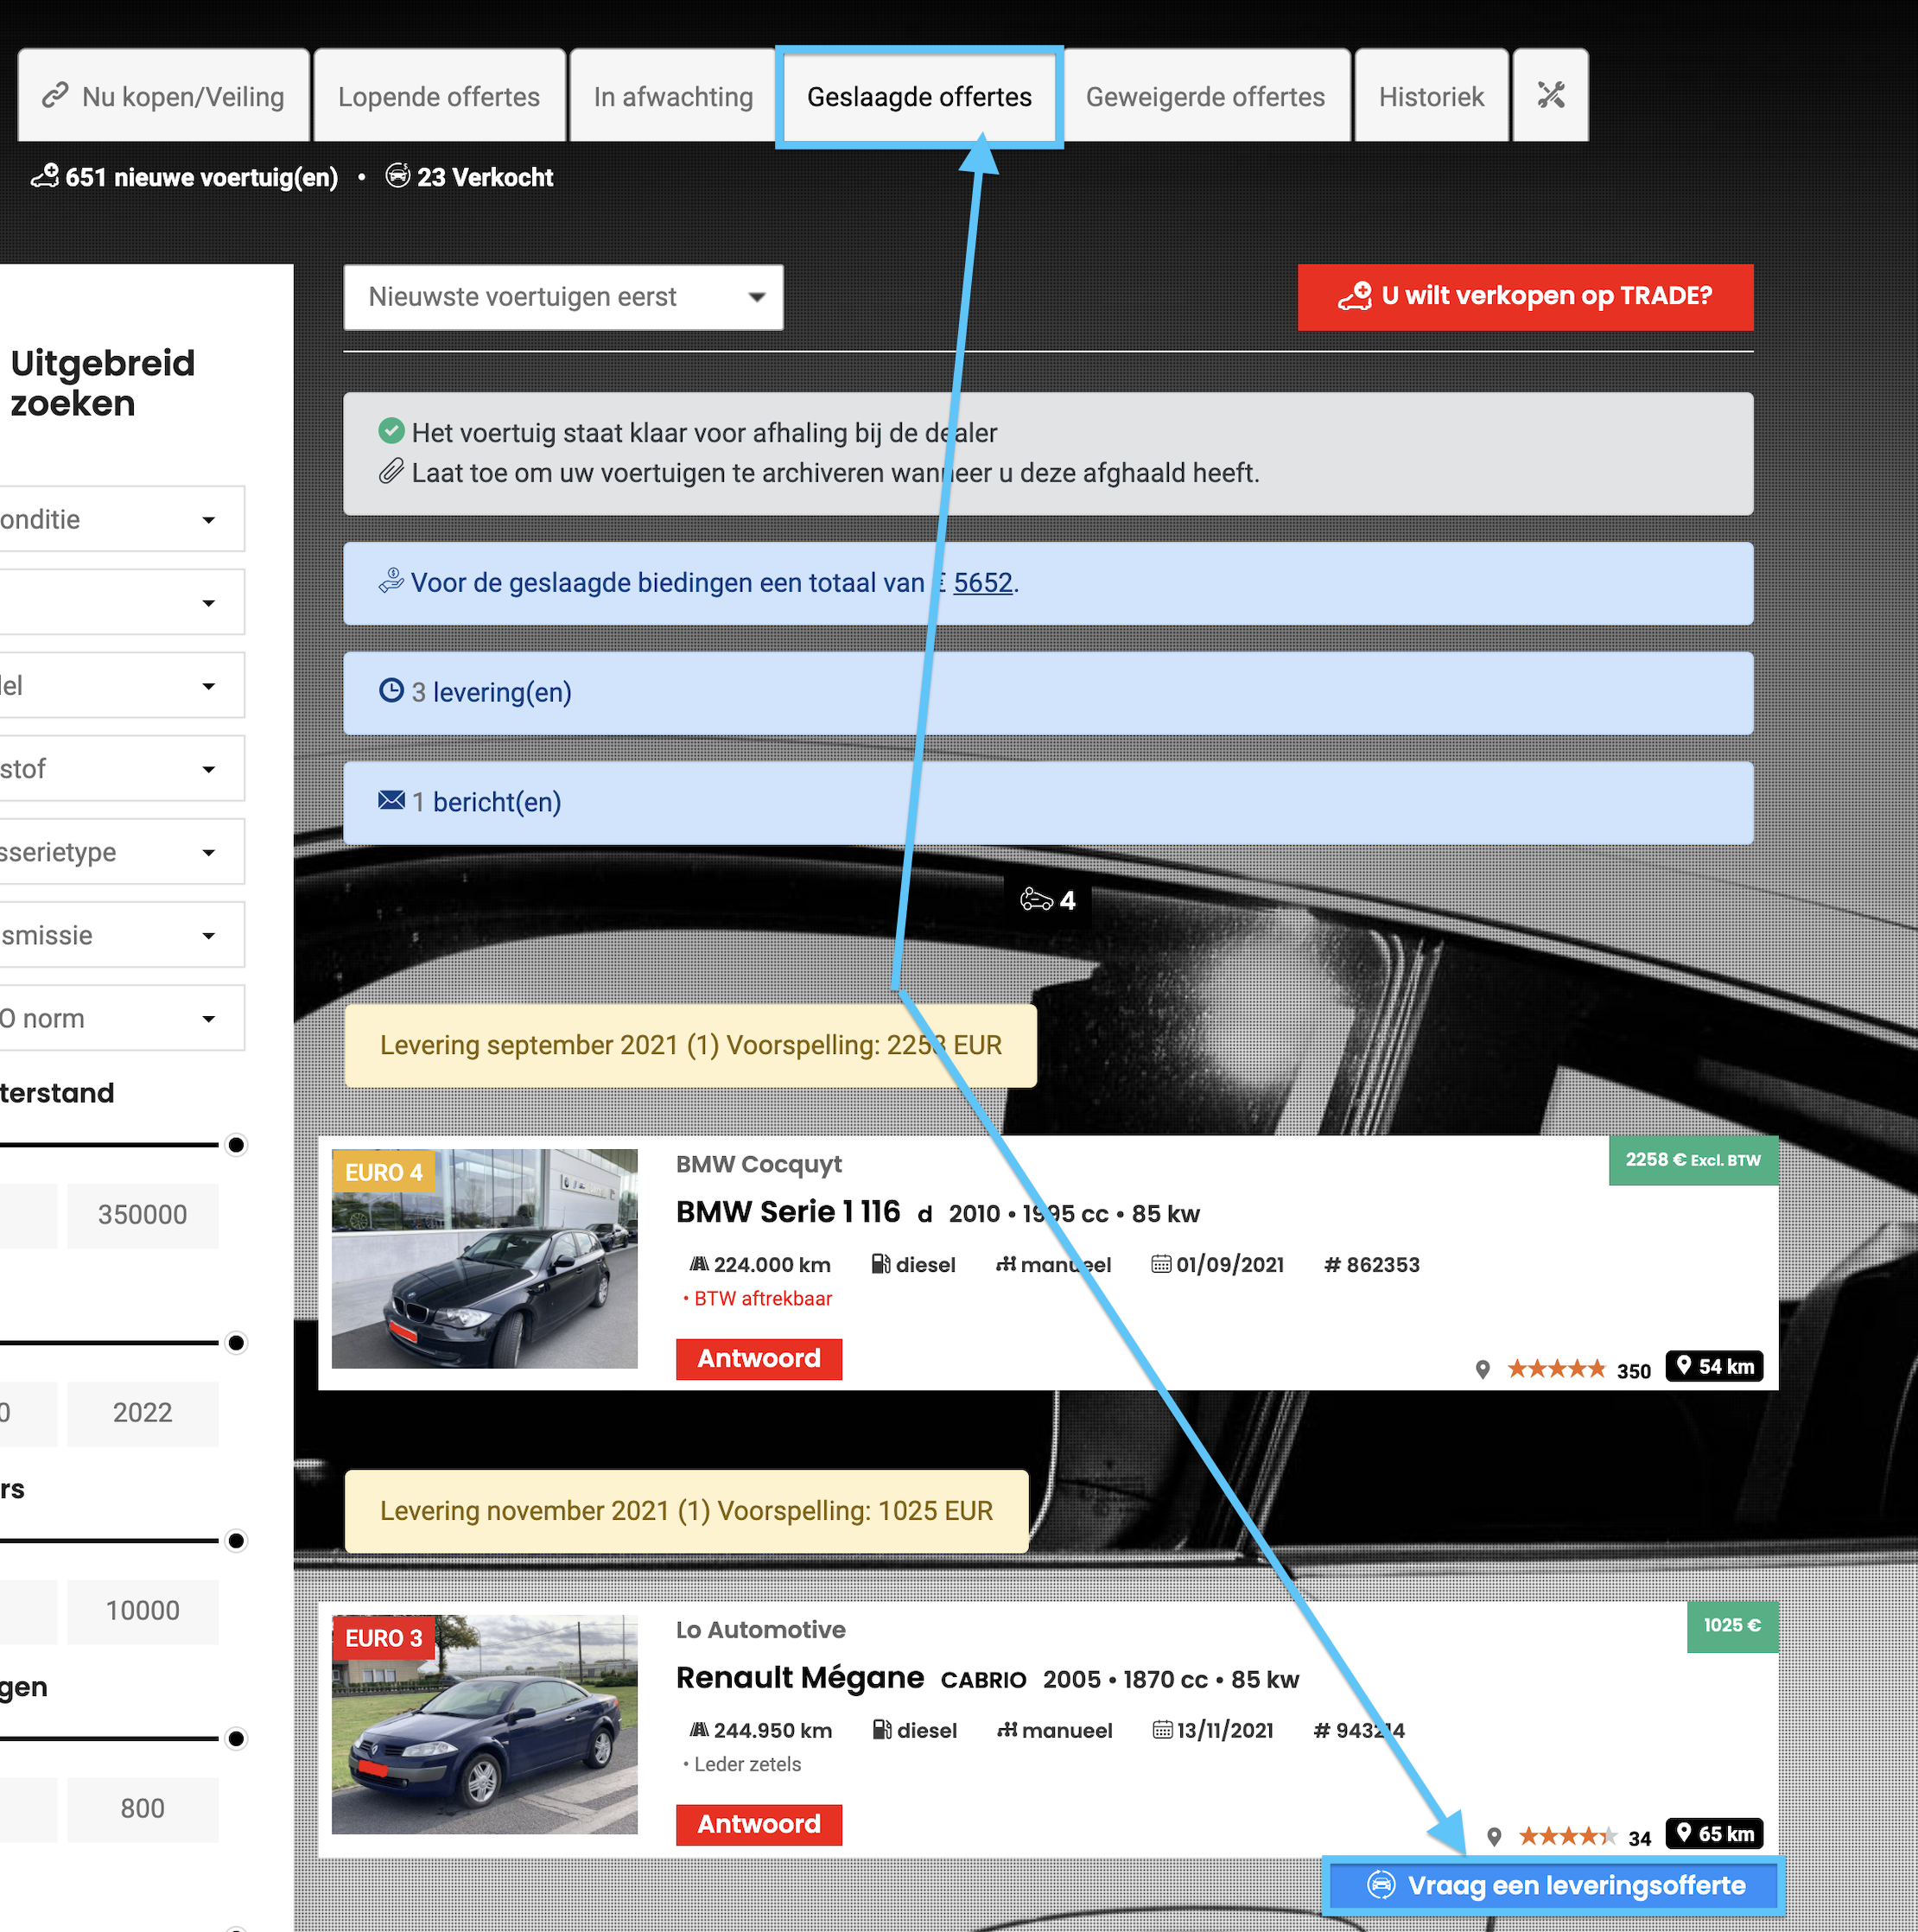Viewport: 1918px width, 1932px height.
Task: Click the 350000 max mileage field
Action: coord(143,1215)
